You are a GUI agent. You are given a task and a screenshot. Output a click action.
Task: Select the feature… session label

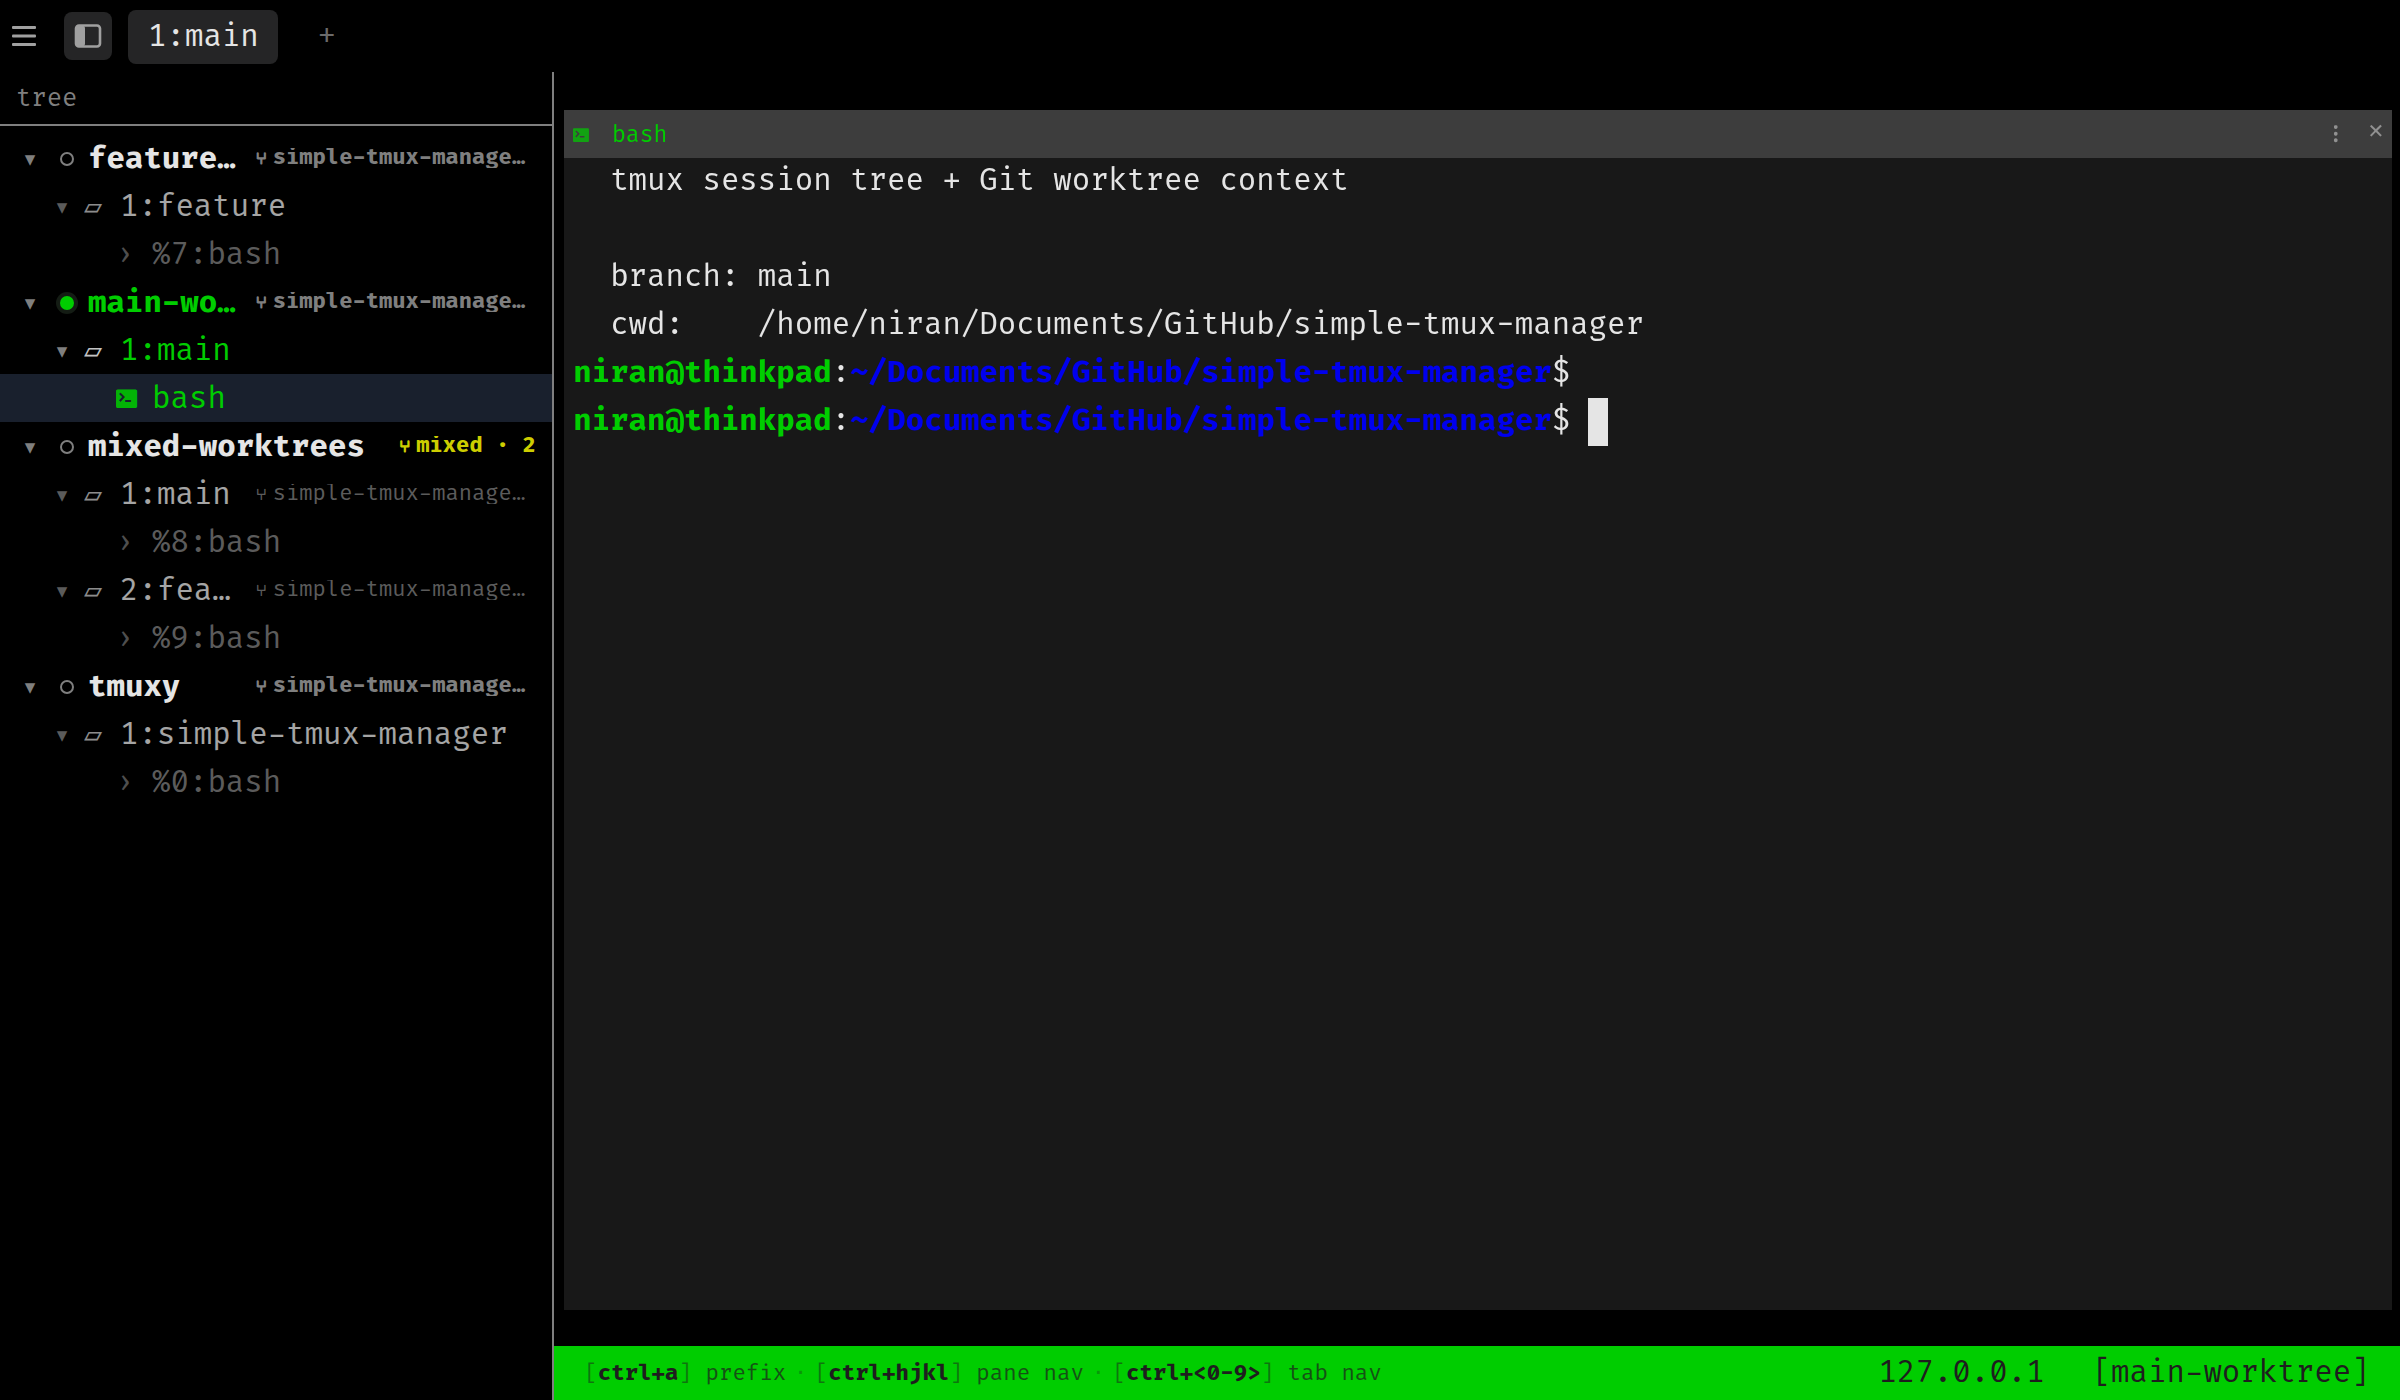(x=162, y=158)
